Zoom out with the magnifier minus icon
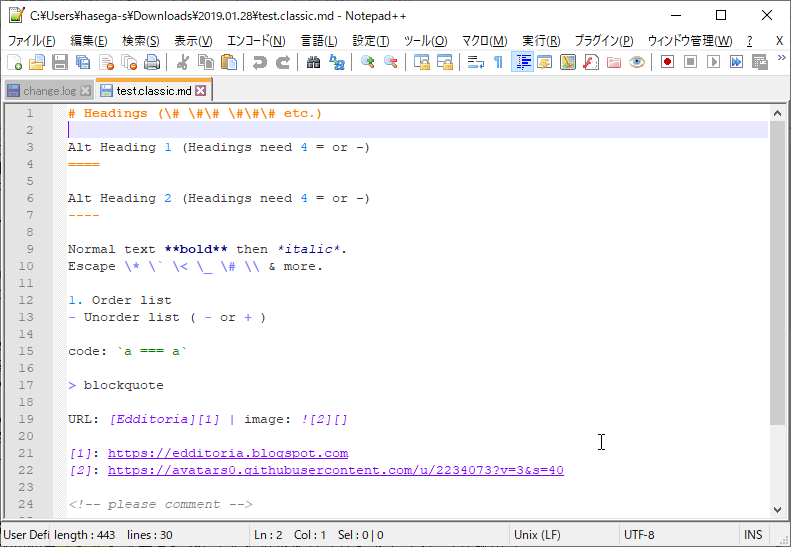 [390, 62]
